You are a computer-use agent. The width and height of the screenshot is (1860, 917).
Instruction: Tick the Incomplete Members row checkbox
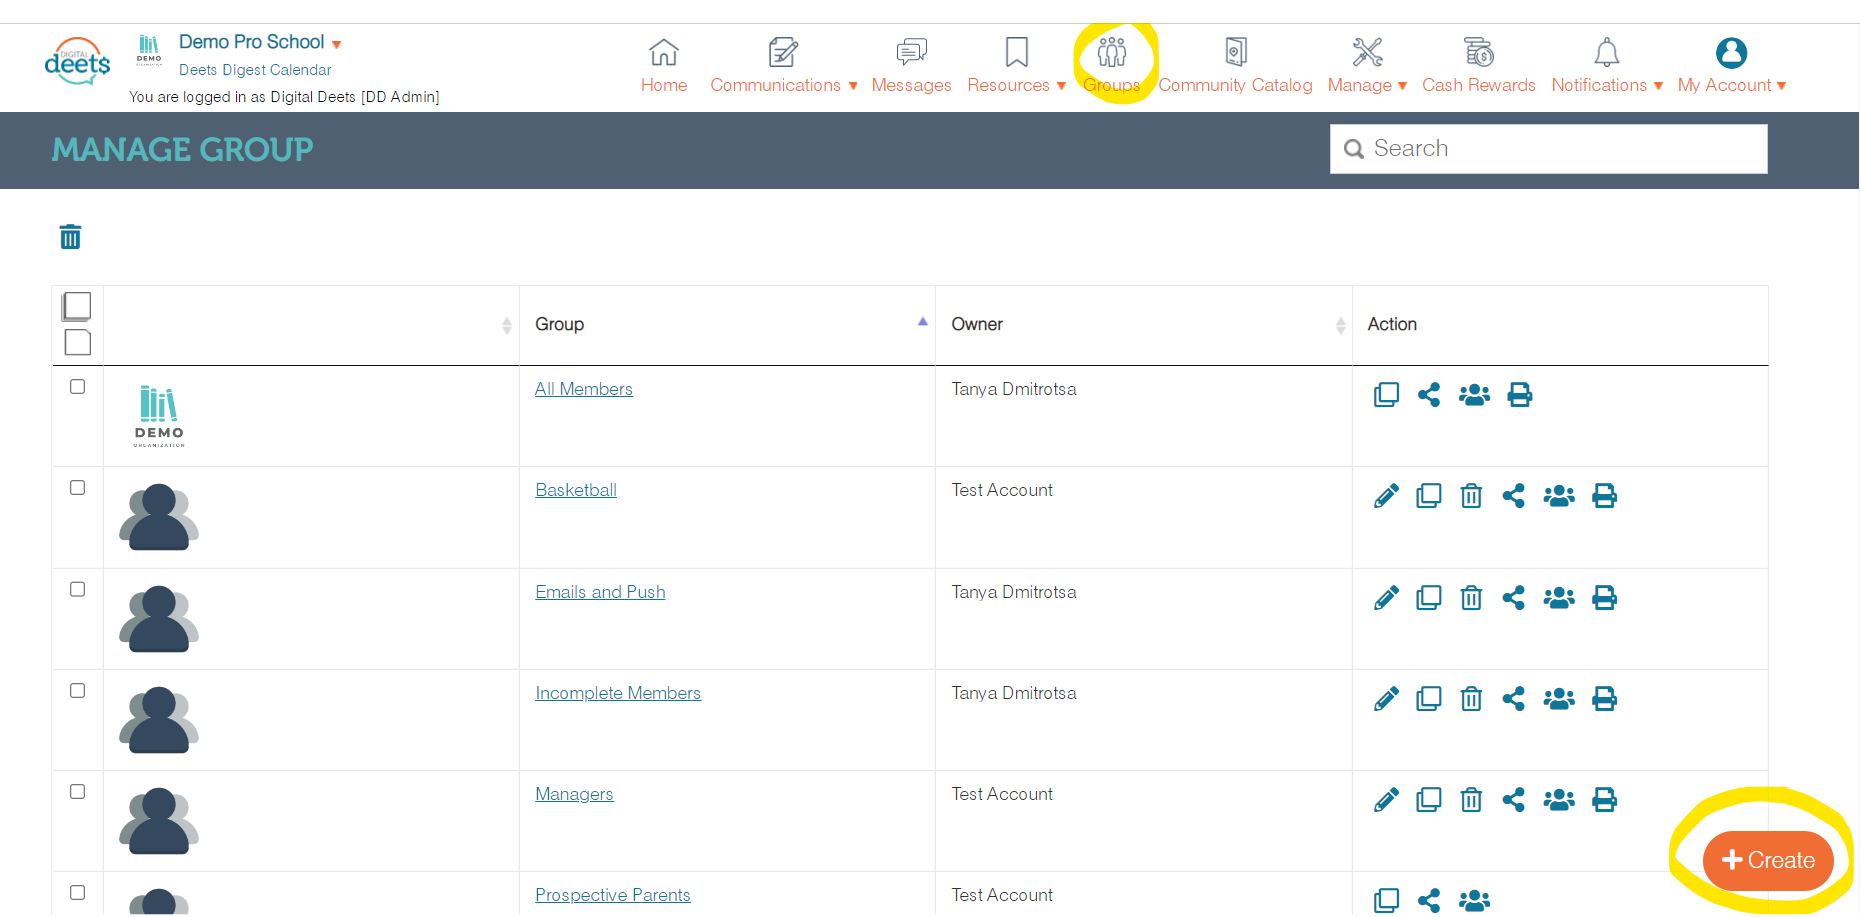click(x=77, y=691)
